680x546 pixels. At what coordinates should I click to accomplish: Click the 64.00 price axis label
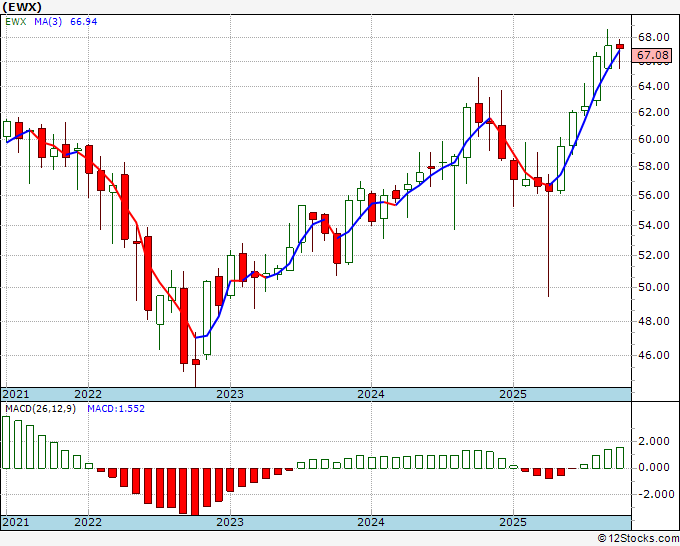(x=654, y=86)
